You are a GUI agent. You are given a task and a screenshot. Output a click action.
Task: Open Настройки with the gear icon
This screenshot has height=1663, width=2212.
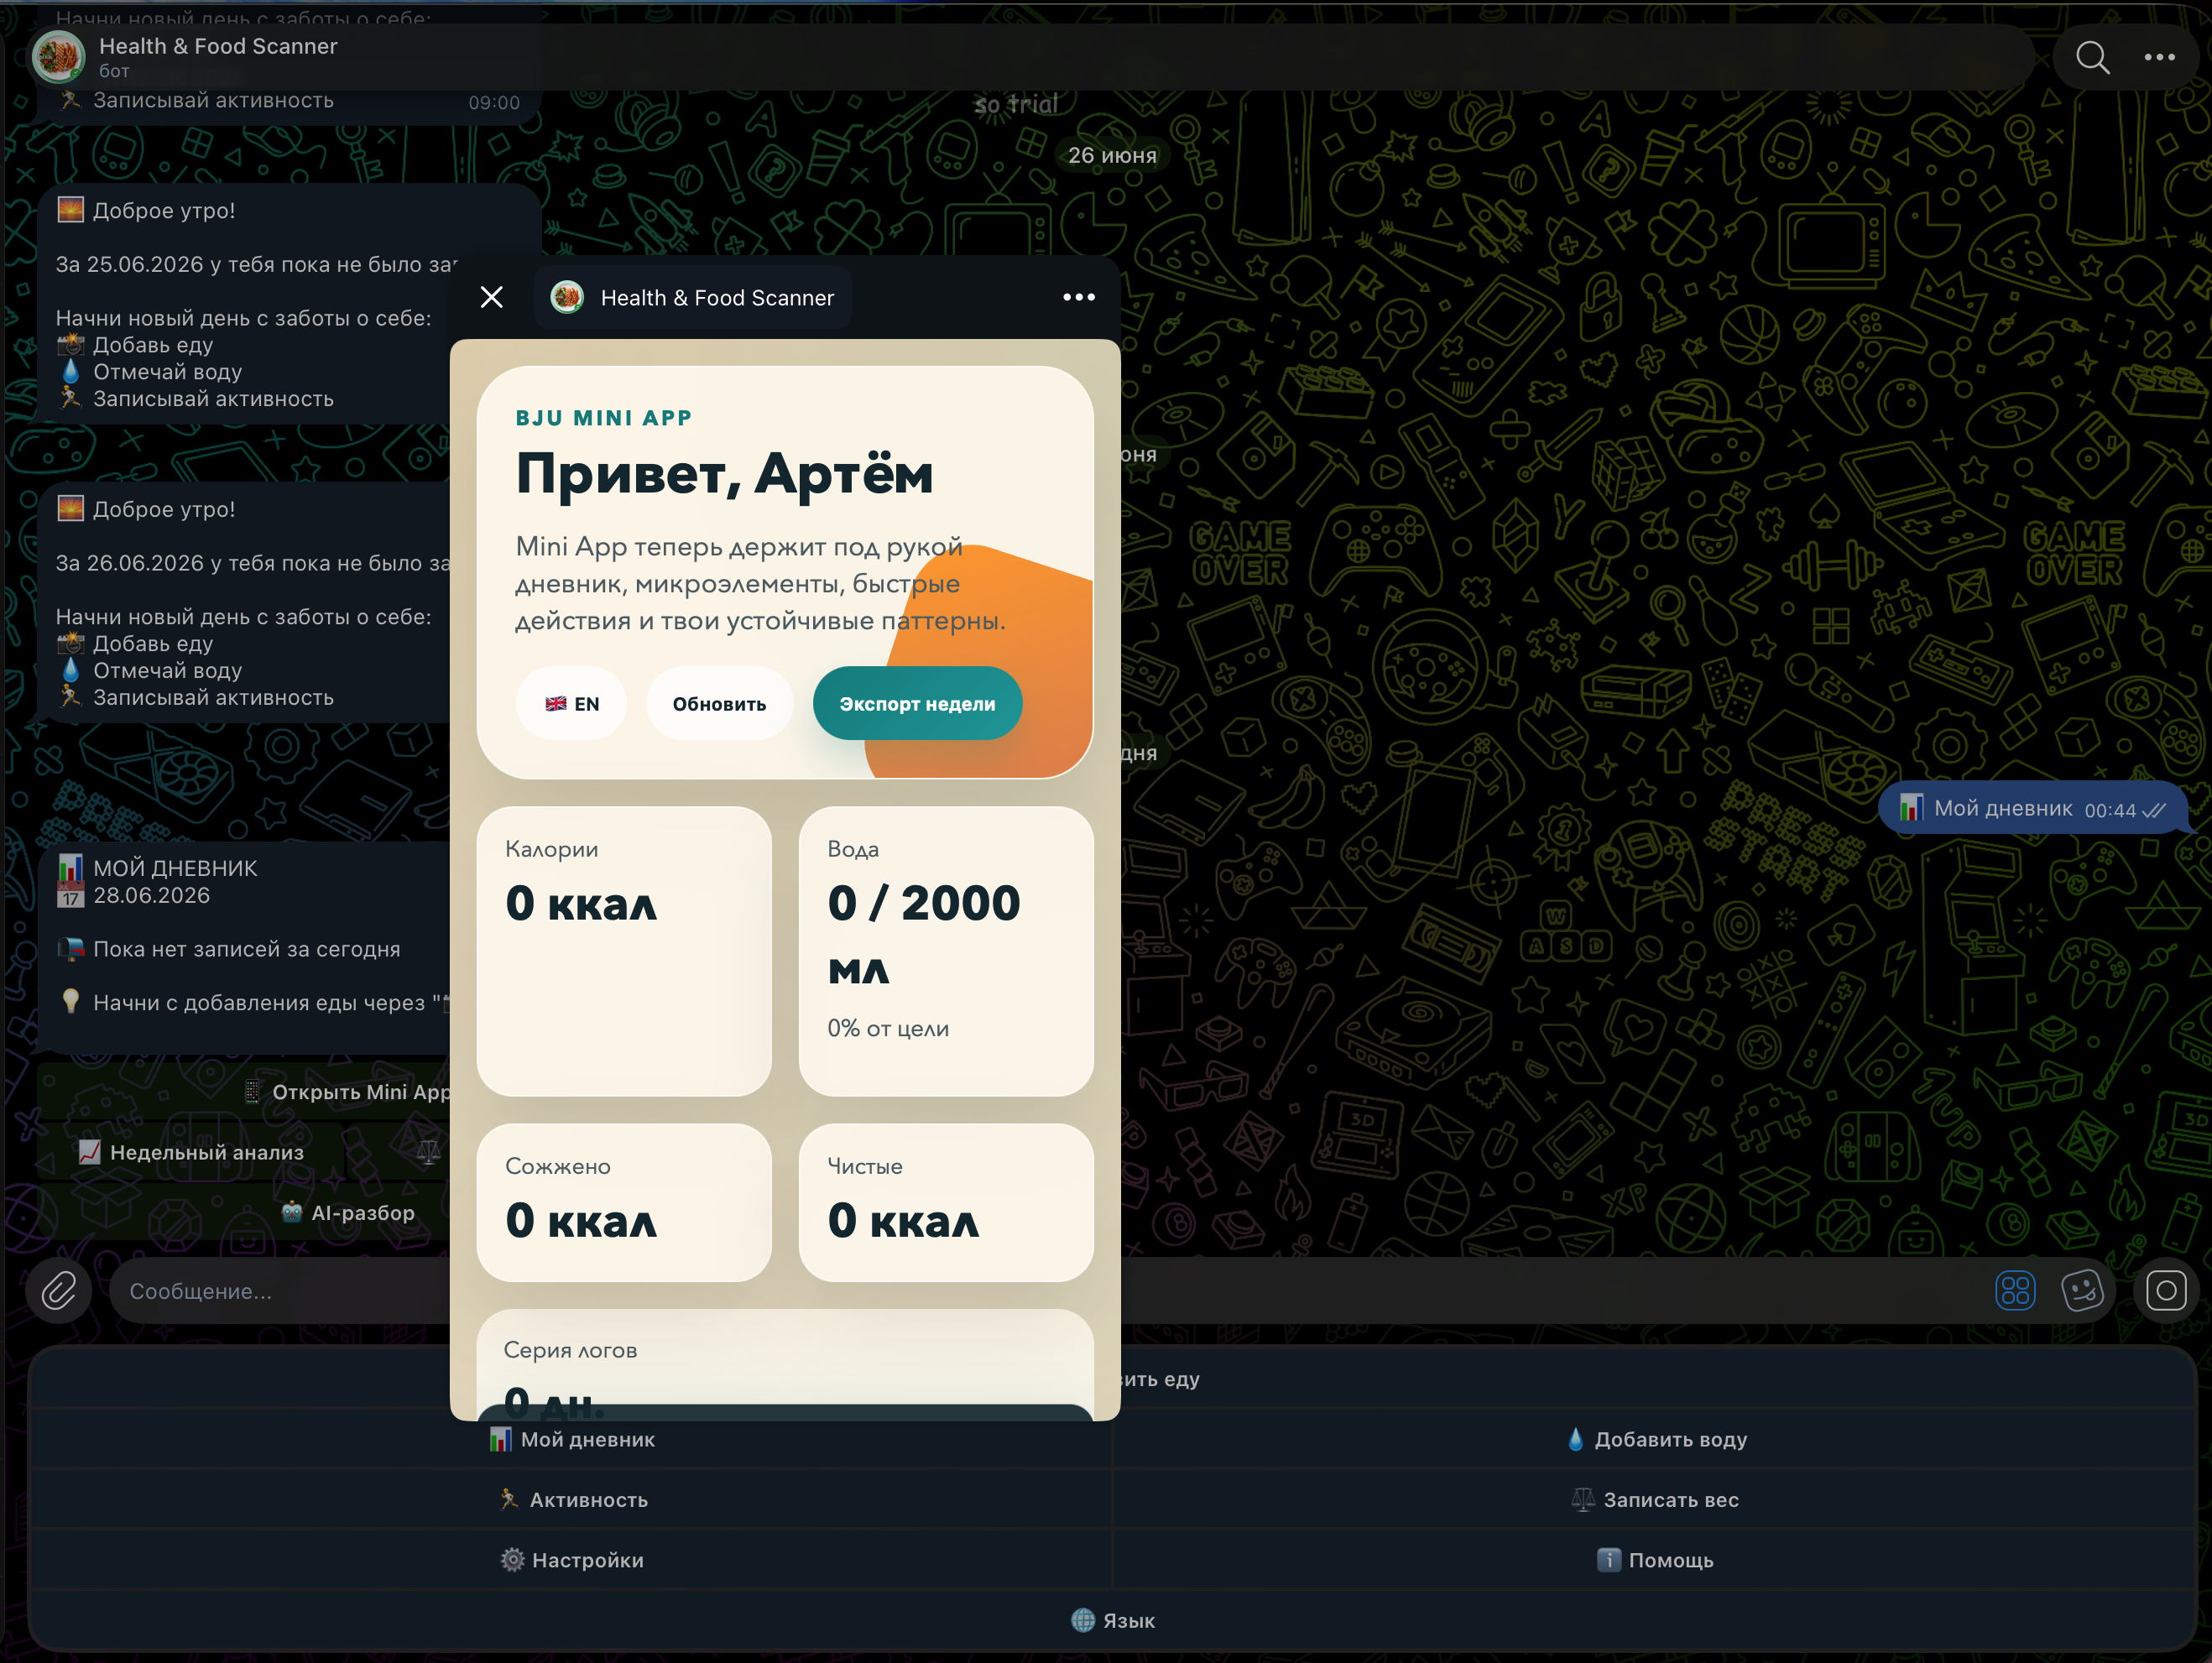[571, 1559]
